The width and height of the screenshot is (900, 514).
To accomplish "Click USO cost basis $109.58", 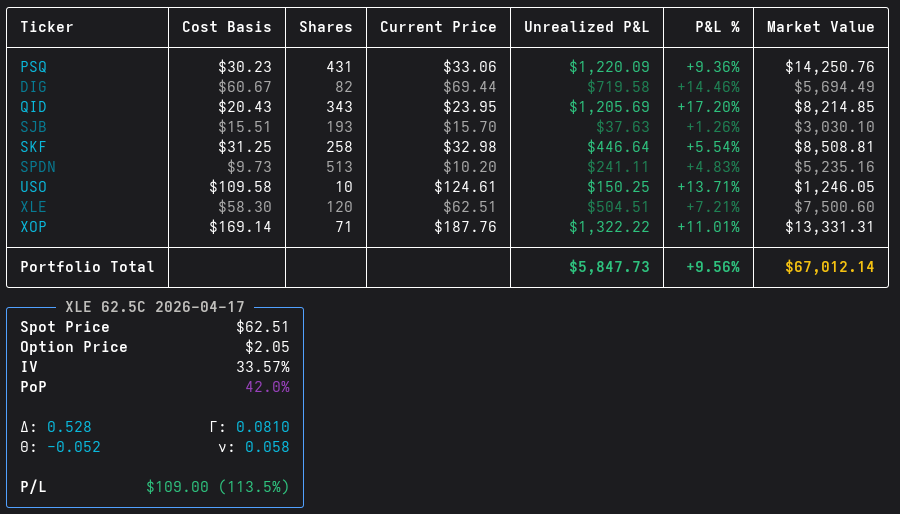I will [x=240, y=187].
